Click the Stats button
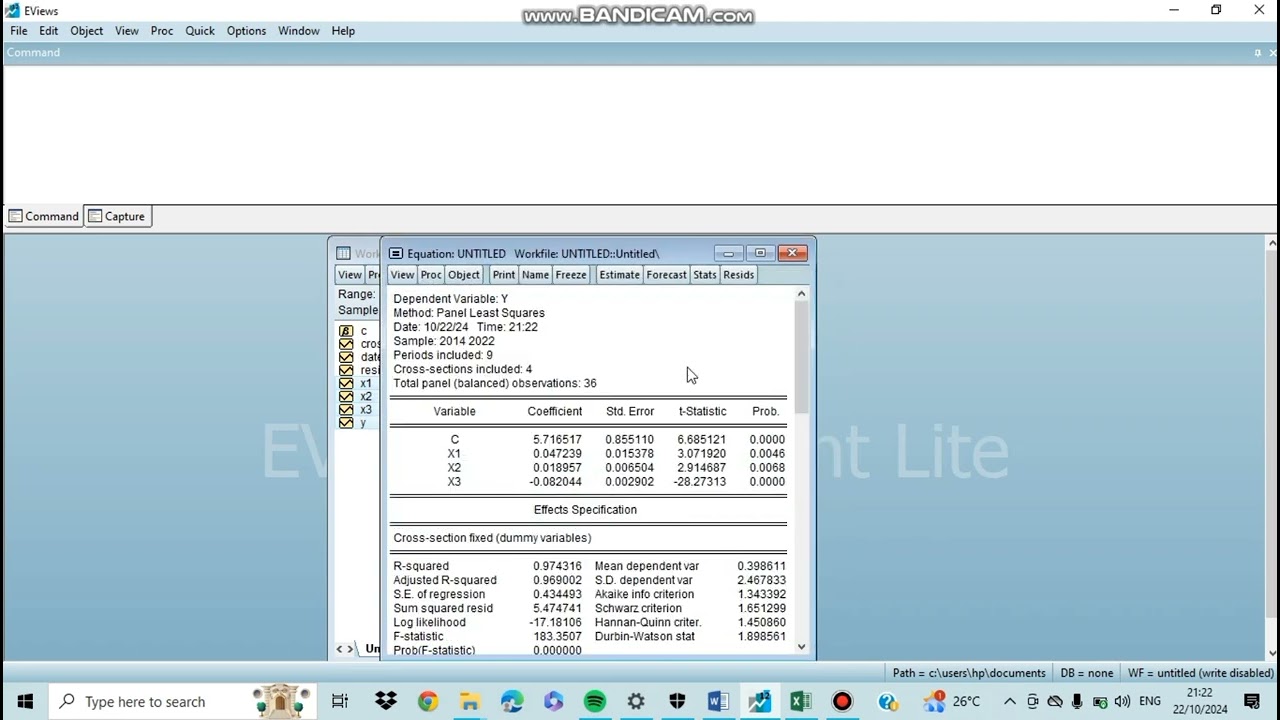This screenshot has width=1280, height=720. point(705,275)
